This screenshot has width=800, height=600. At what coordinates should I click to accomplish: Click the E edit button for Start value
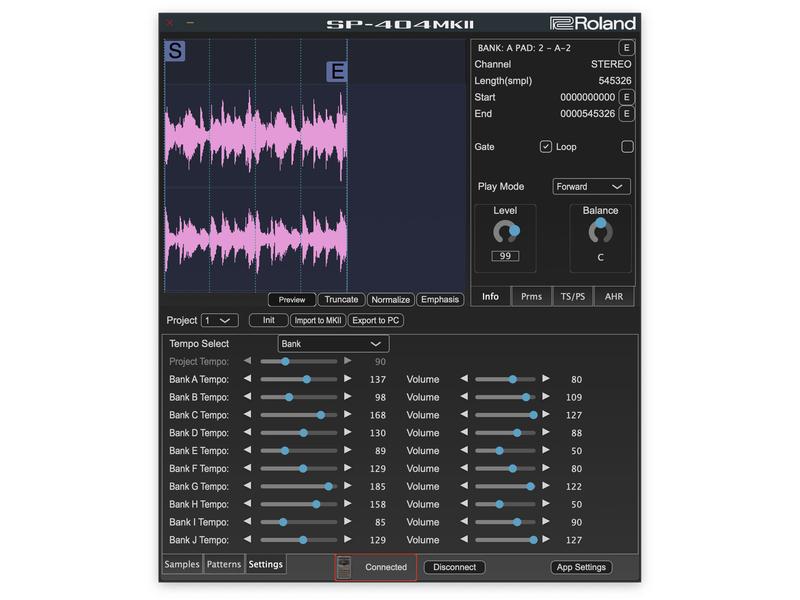626,97
